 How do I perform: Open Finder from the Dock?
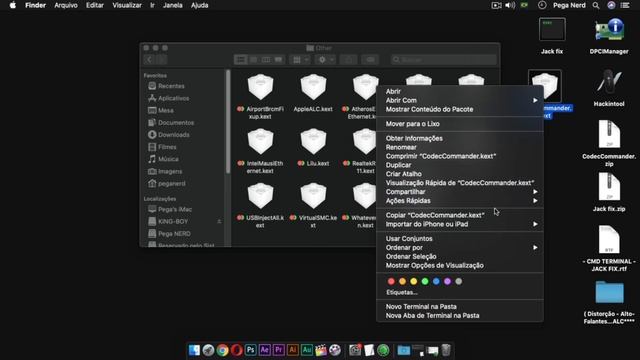click(x=194, y=350)
